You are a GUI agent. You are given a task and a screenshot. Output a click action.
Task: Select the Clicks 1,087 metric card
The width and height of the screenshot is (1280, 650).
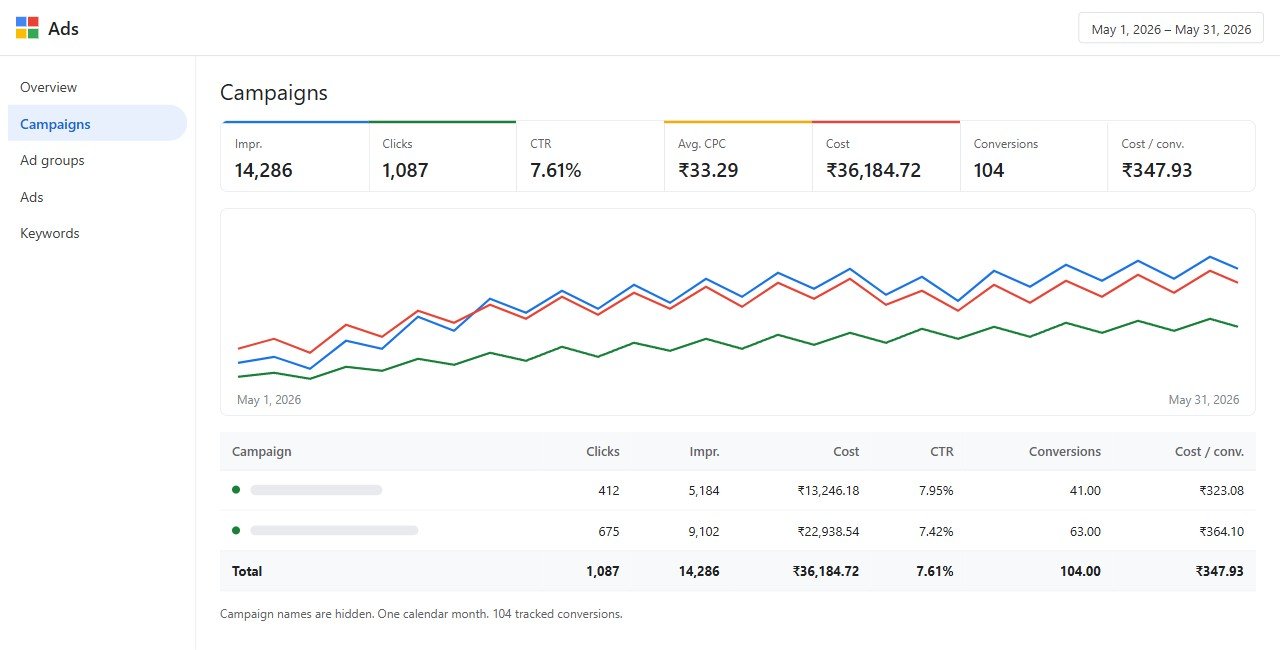(x=442, y=156)
